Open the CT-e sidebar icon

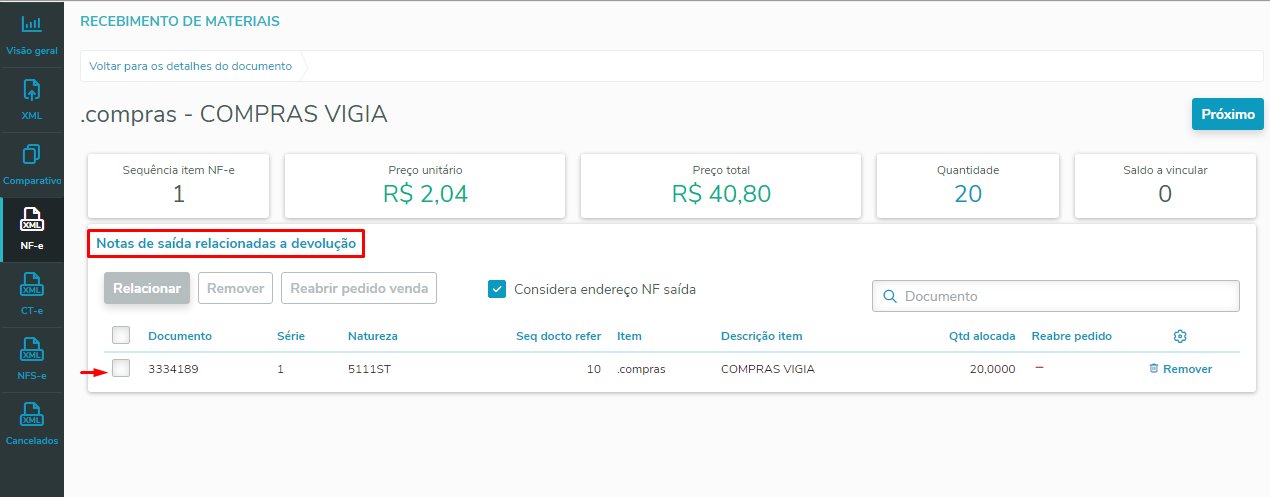tap(32, 286)
